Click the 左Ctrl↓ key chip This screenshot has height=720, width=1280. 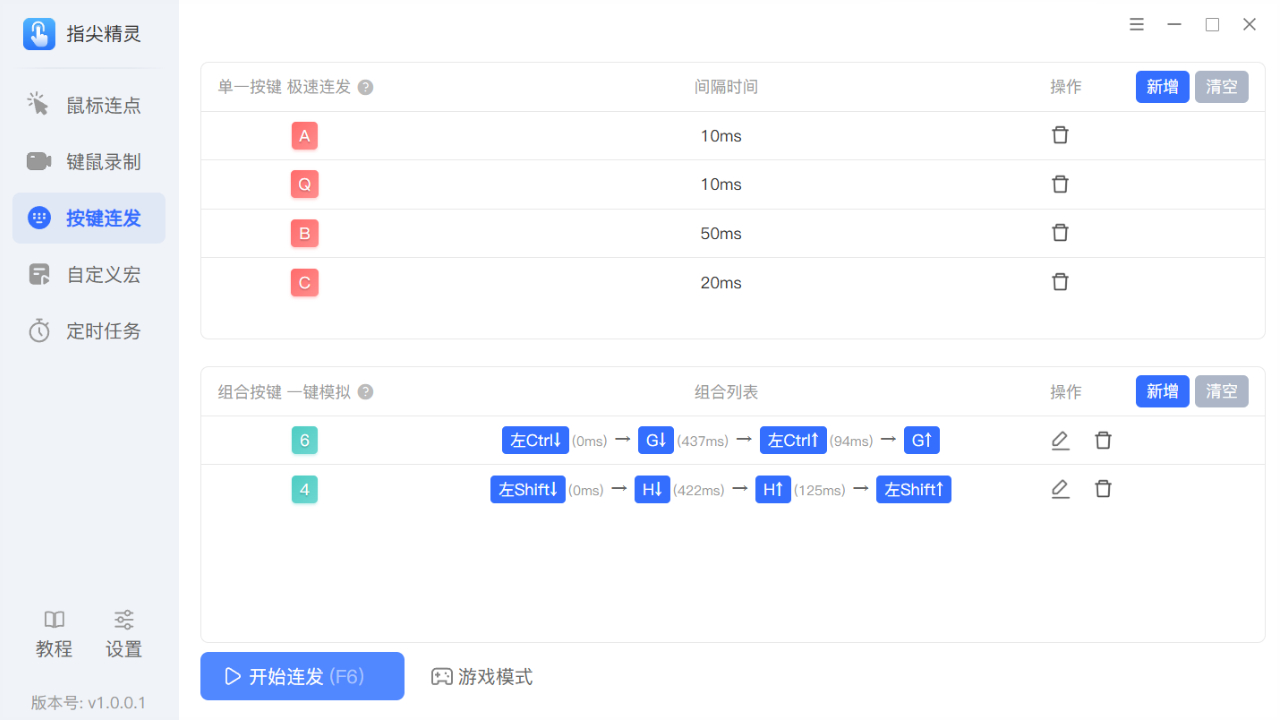tap(536, 440)
